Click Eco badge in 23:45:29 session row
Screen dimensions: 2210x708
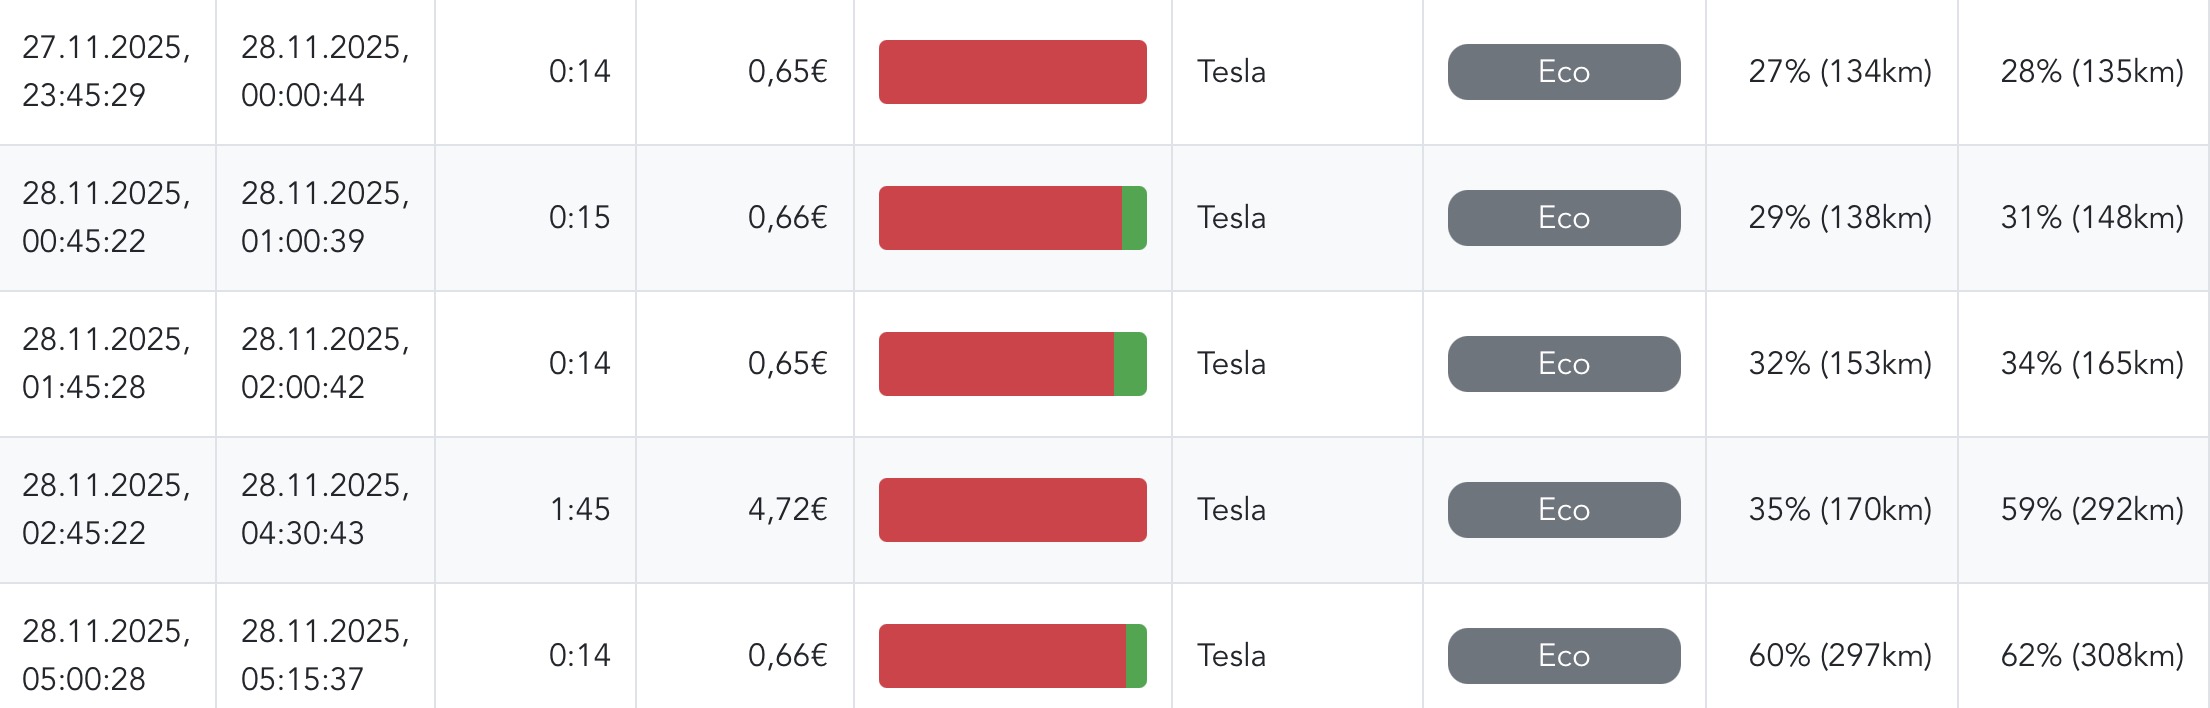1563,72
